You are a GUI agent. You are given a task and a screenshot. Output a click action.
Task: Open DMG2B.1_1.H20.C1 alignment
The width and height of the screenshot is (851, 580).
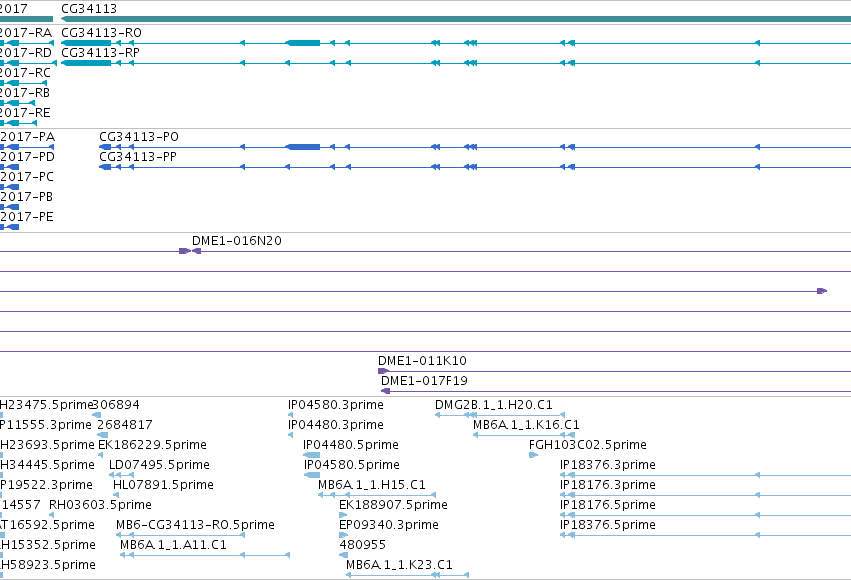pos(493,405)
